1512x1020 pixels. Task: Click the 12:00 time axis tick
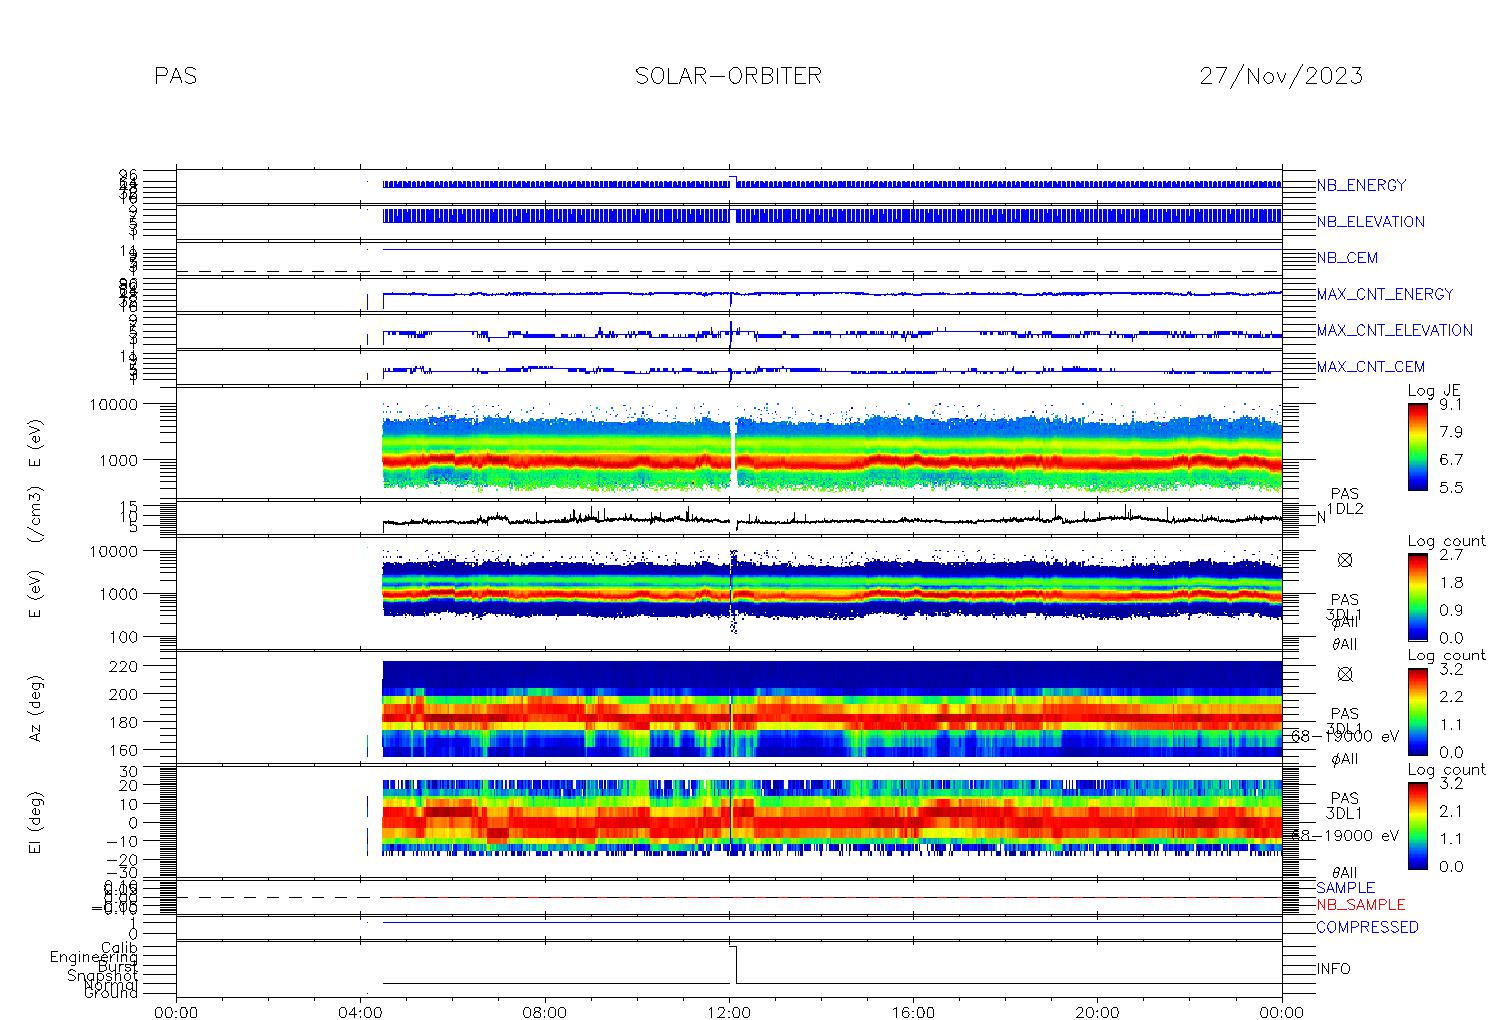click(x=729, y=1012)
